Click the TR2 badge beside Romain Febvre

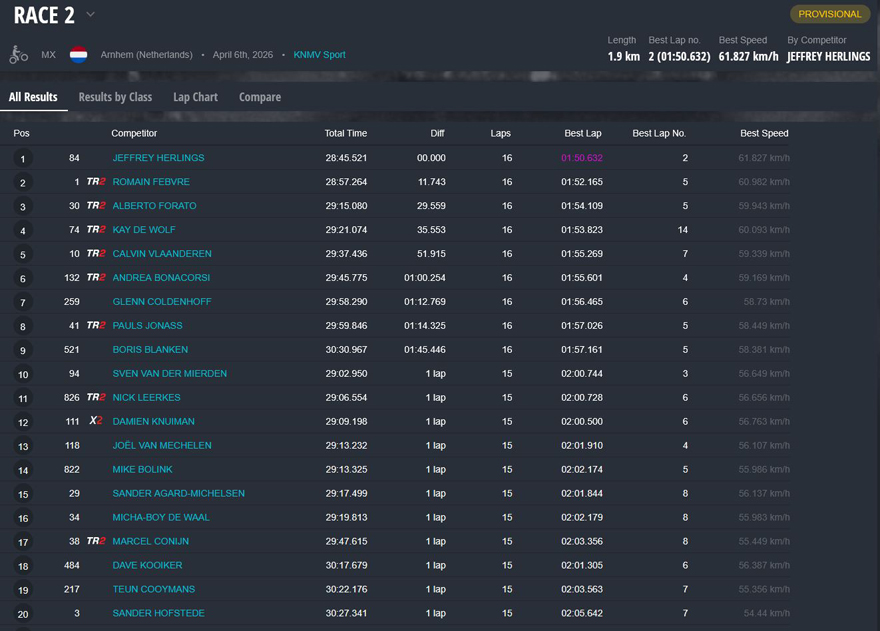pyautogui.click(x=96, y=182)
